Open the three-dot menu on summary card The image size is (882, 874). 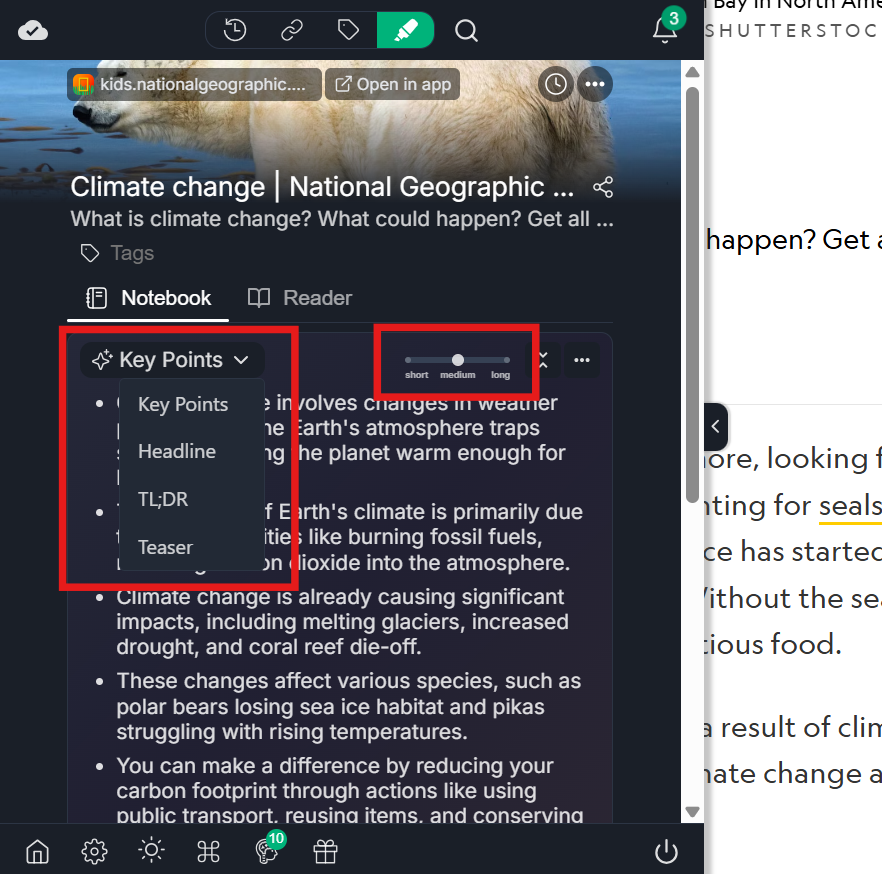582,360
